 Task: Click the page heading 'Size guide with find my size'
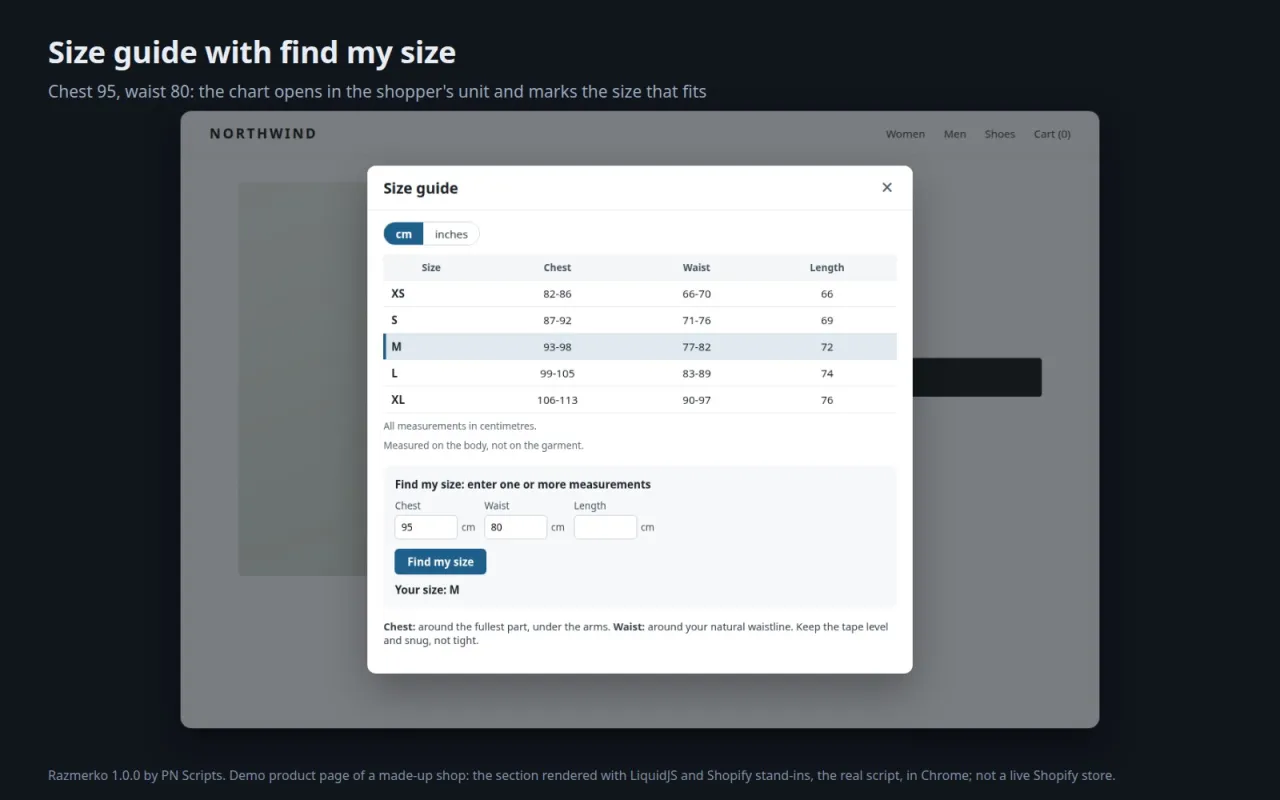tap(252, 52)
